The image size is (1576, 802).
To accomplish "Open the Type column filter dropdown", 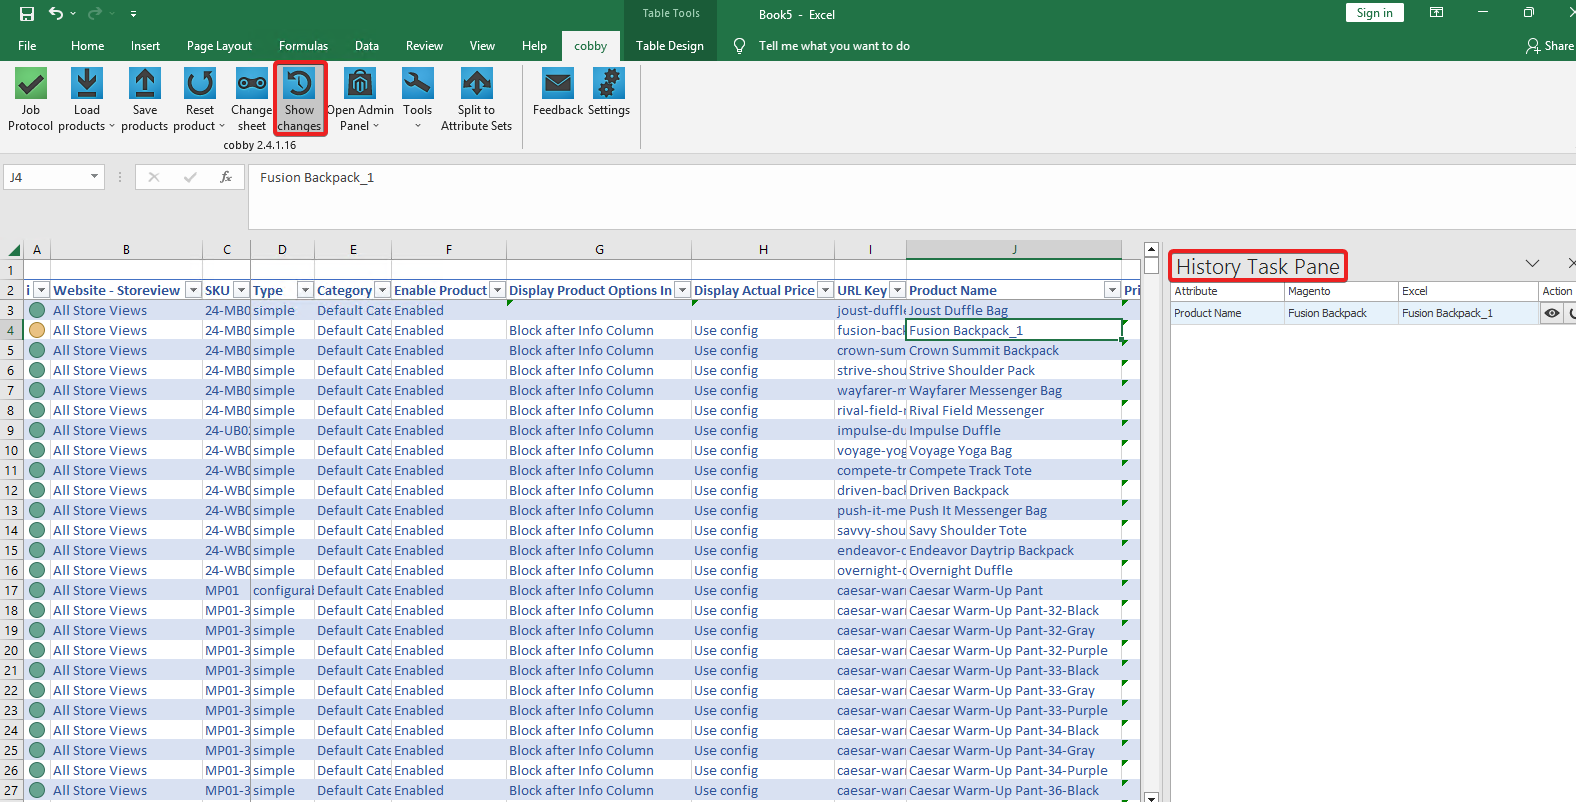I will (305, 290).
